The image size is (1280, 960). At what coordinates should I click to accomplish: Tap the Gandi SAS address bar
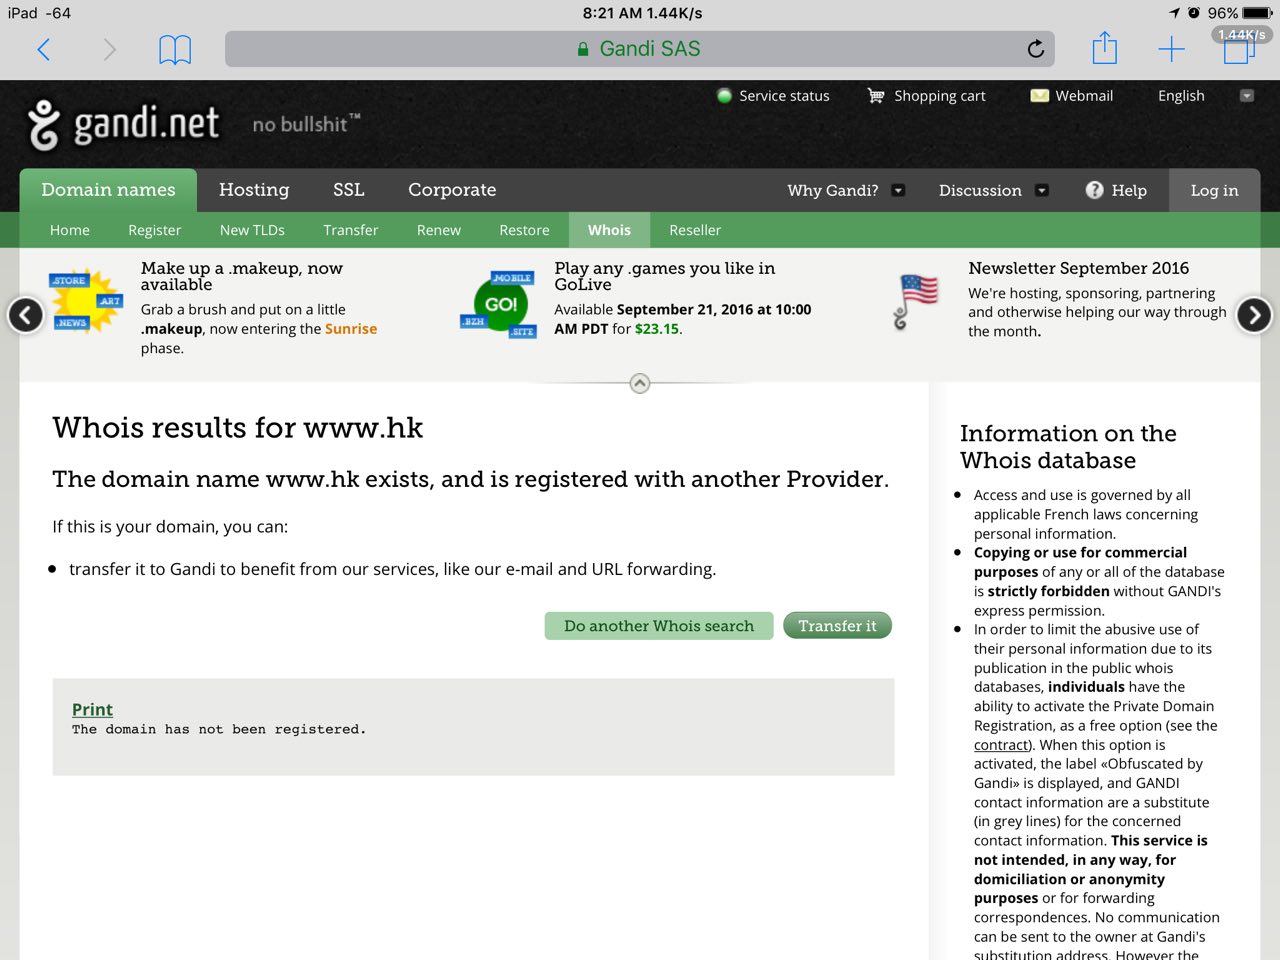pyautogui.click(x=642, y=49)
